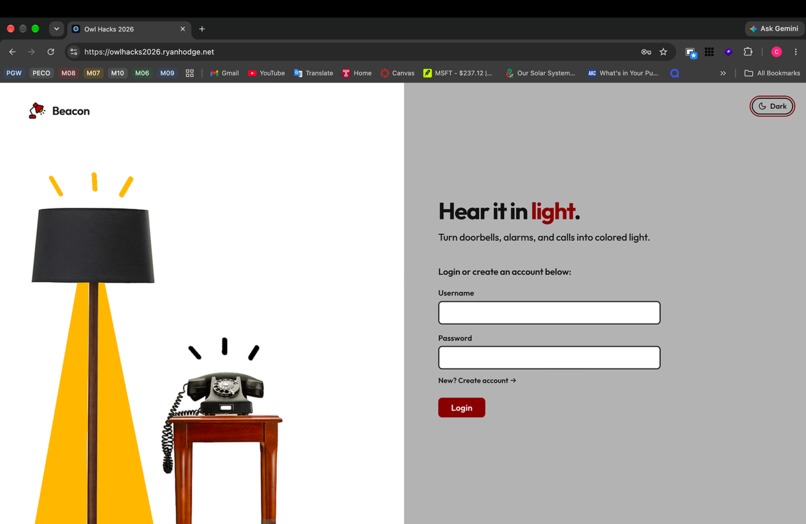
Task: Open MSFT stock bookmark
Action: point(457,73)
